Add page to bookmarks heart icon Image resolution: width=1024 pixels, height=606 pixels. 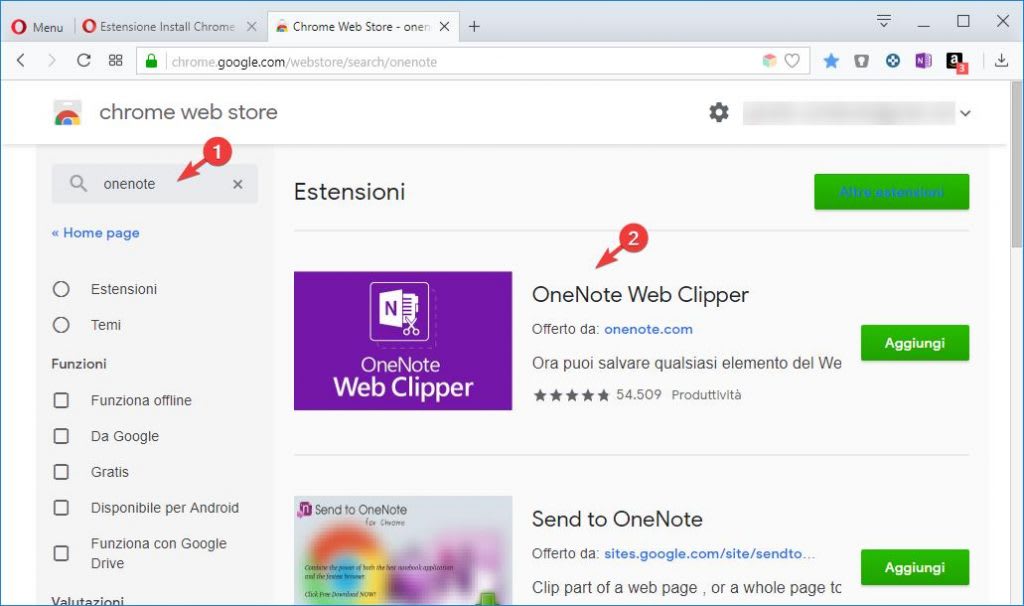pos(792,61)
